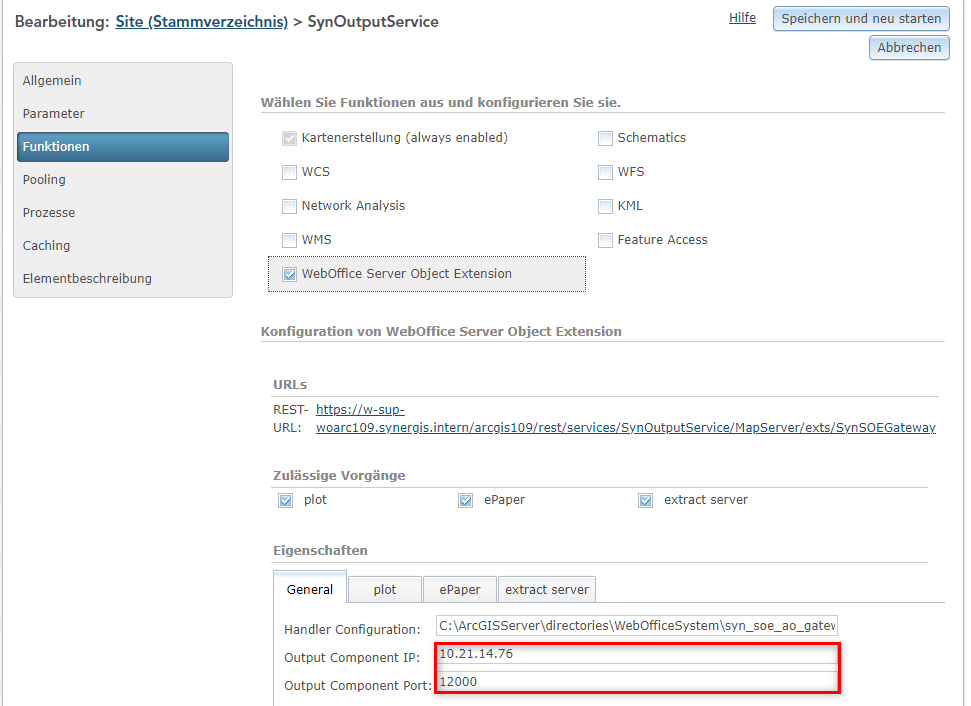The height and width of the screenshot is (706, 971).
Task: Select the extract server properties tab
Action: pos(547,590)
